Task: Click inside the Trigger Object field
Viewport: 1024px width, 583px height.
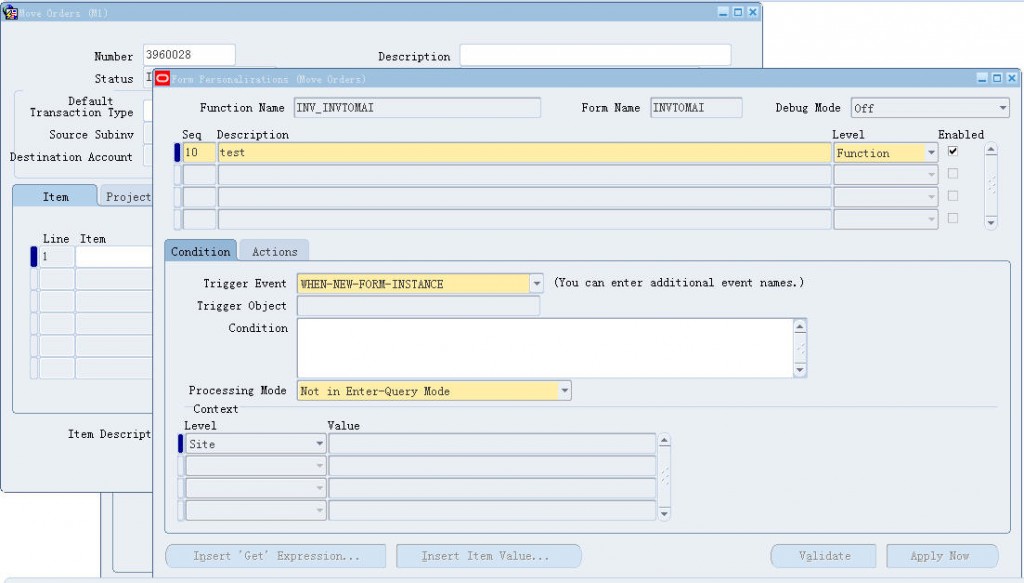Action: [x=418, y=306]
